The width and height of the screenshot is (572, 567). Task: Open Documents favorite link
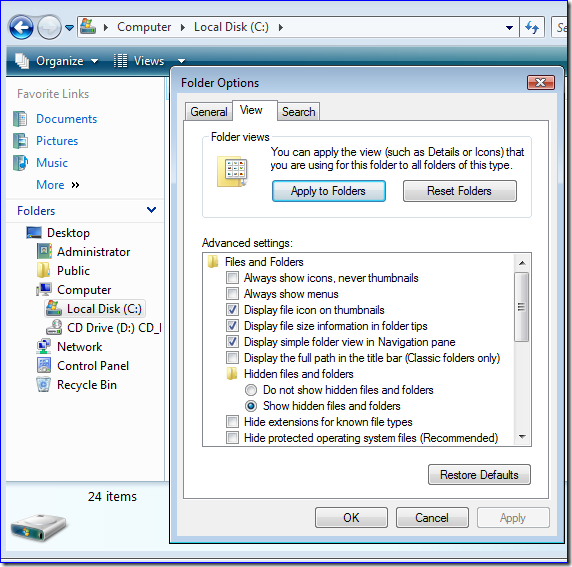click(x=66, y=119)
